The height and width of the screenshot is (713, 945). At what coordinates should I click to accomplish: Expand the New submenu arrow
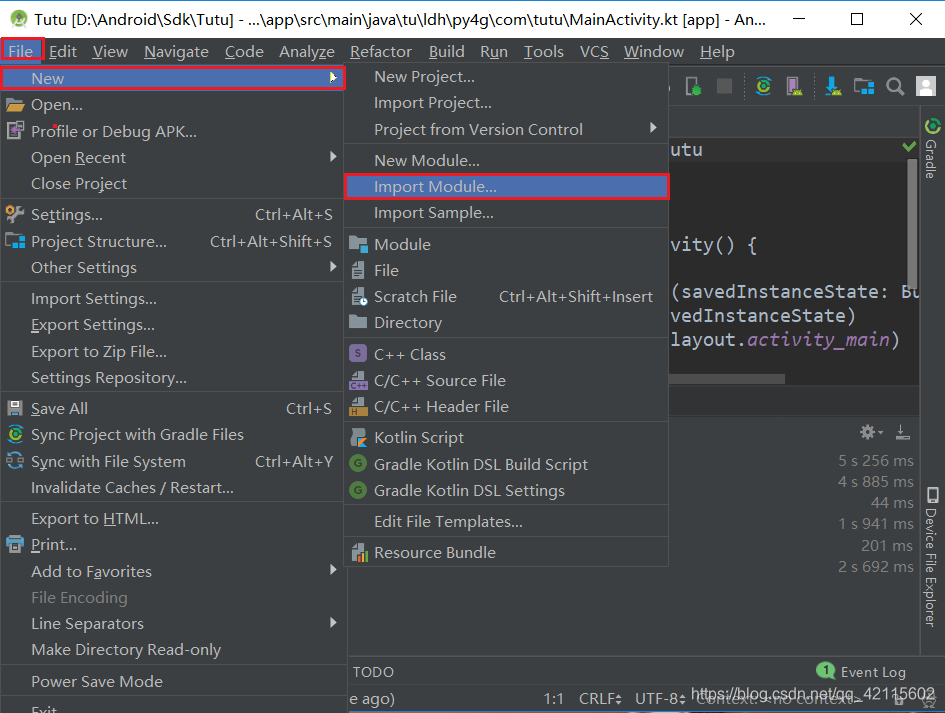click(333, 78)
